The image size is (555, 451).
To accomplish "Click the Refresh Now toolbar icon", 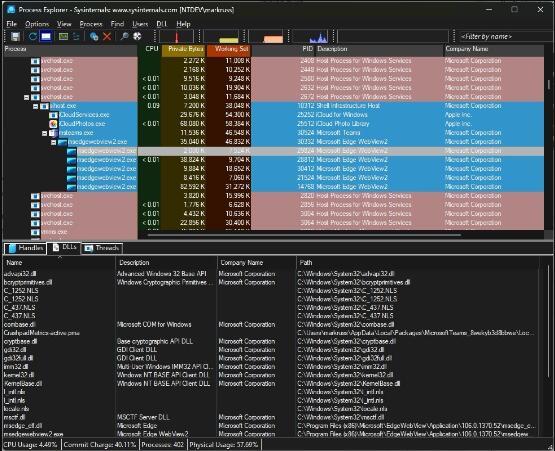I will click(x=33, y=36).
